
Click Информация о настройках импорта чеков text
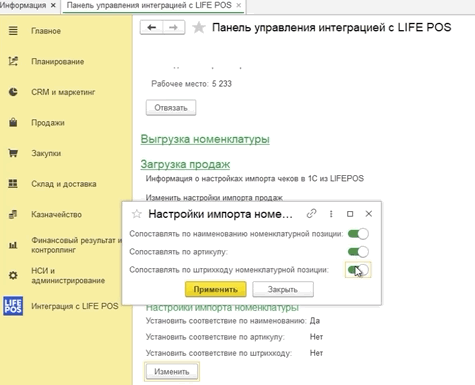pyautogui.click(x=255, y=179)
